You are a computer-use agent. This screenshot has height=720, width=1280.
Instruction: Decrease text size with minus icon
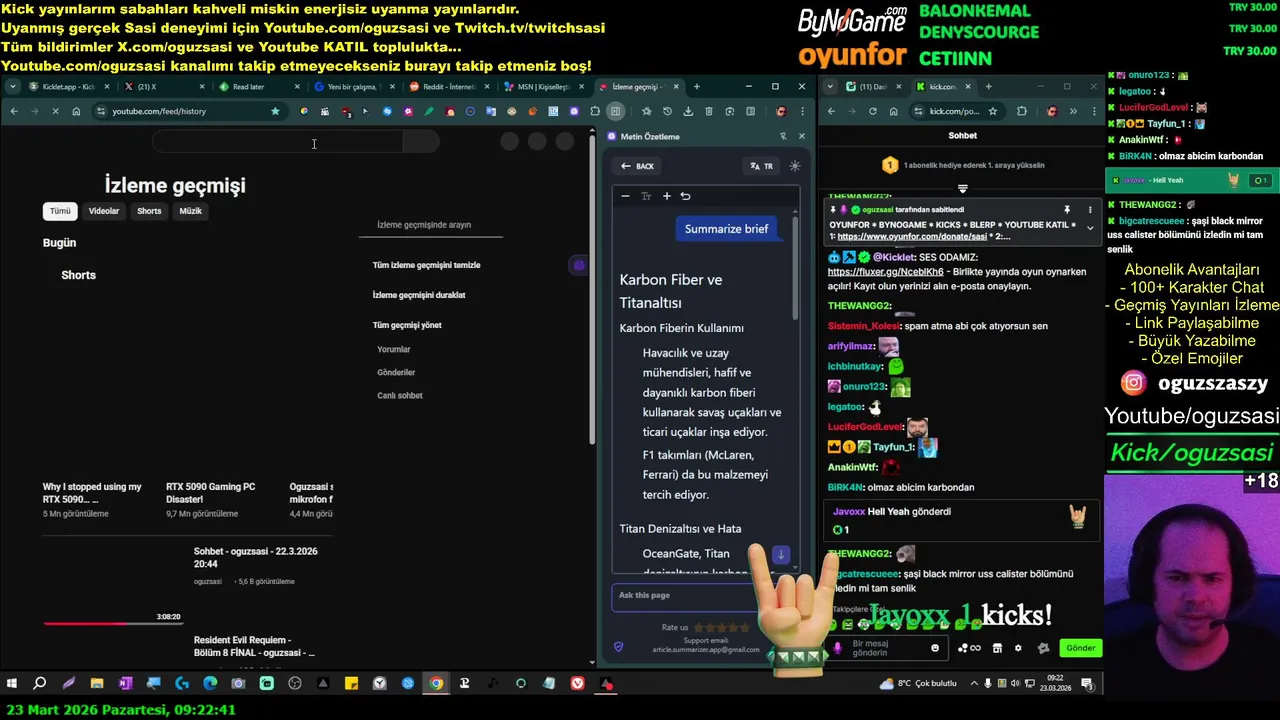[625, 196]
